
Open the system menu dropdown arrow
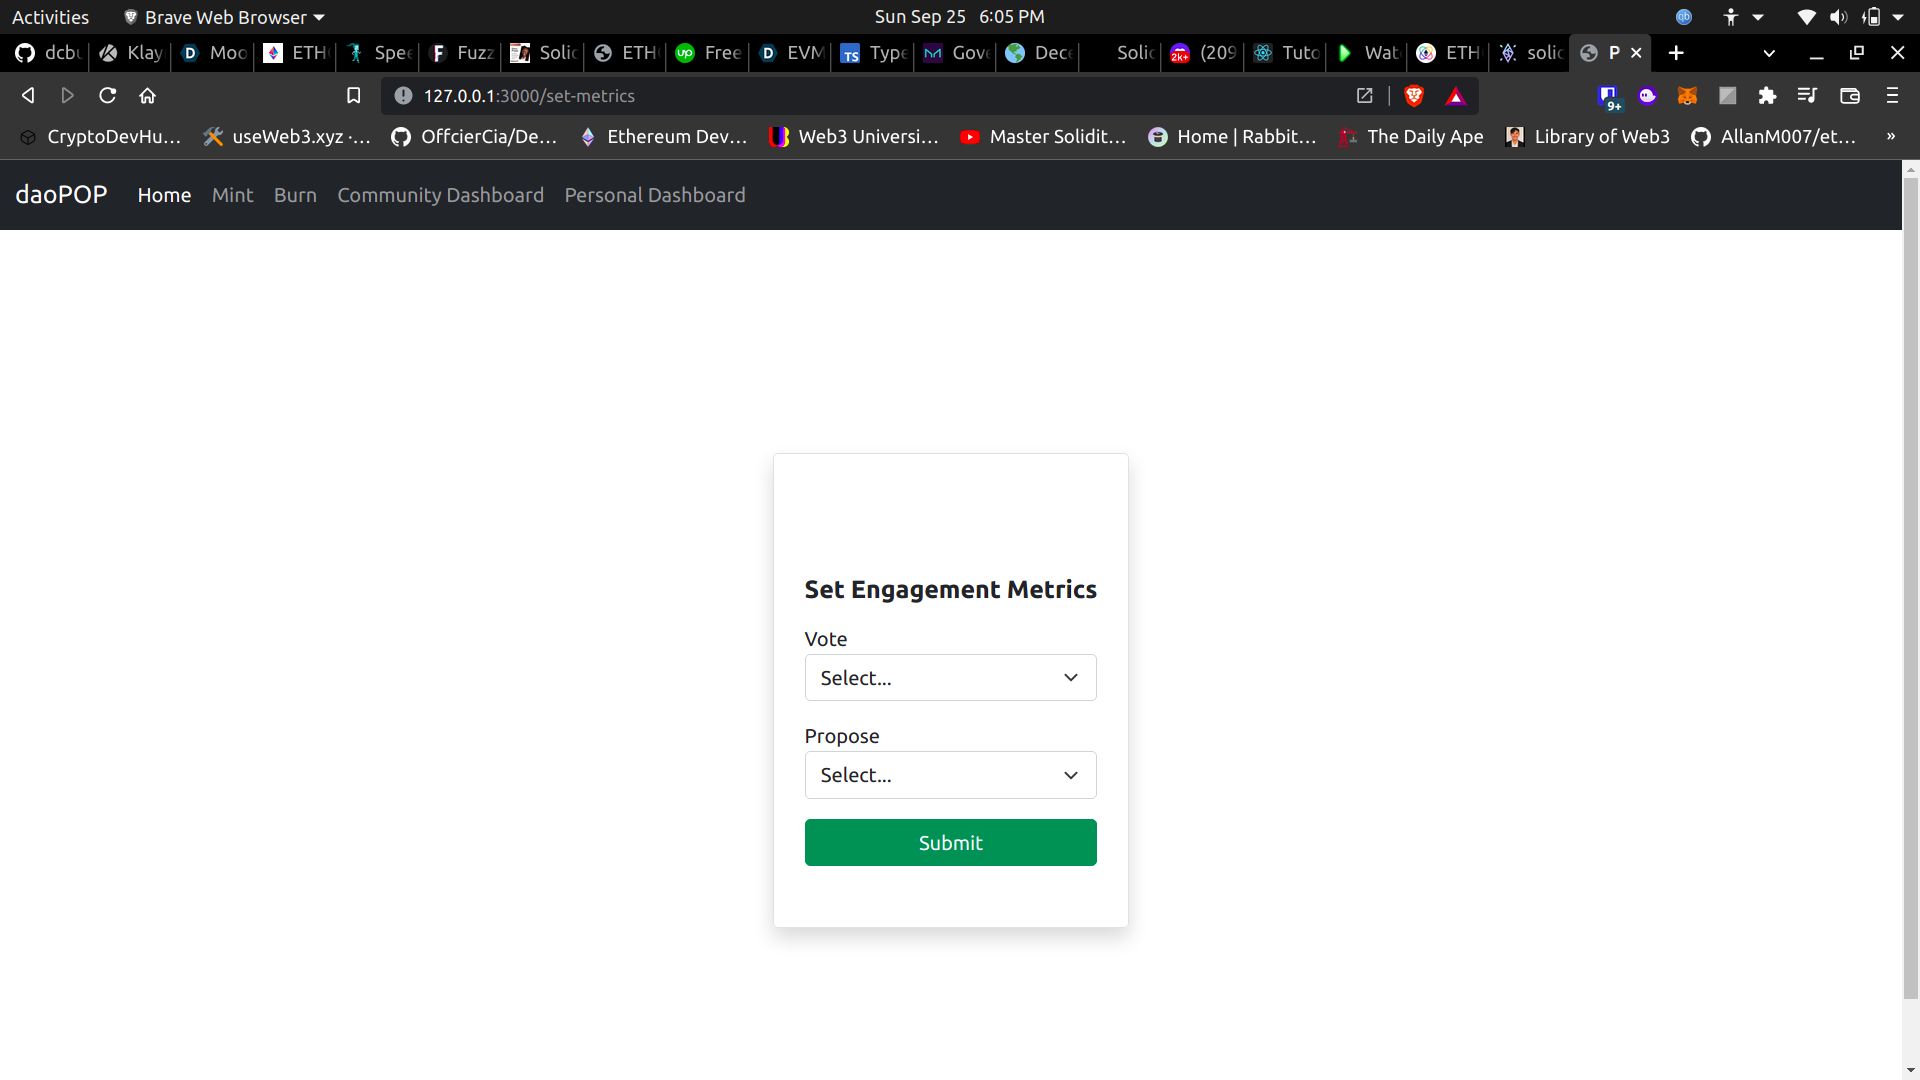coord(1898,17)
